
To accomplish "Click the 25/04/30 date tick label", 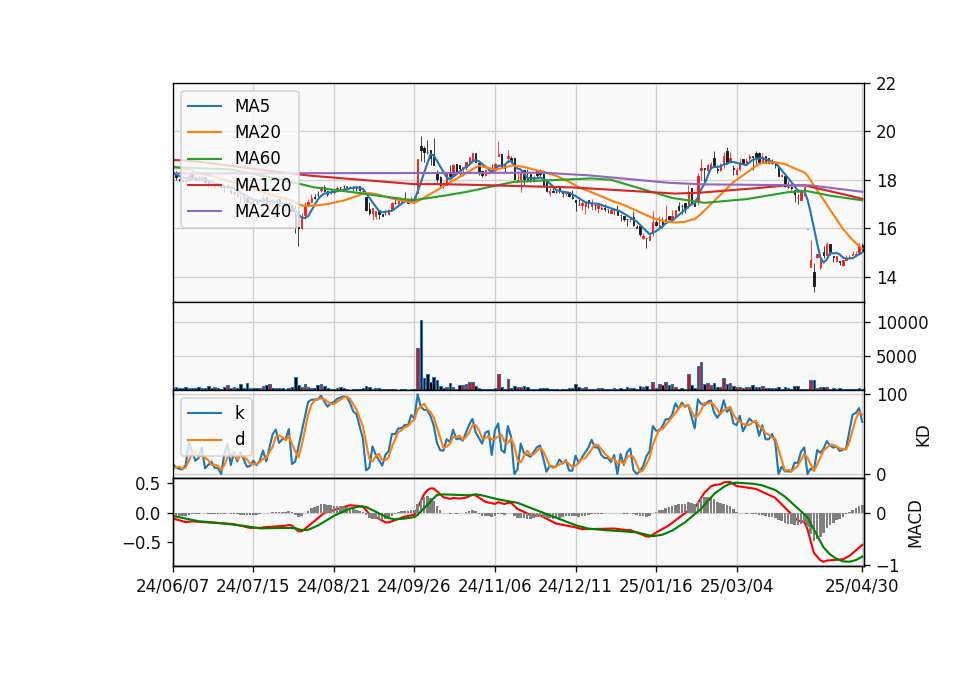I will pyautogui.click(x=862, y=586).
